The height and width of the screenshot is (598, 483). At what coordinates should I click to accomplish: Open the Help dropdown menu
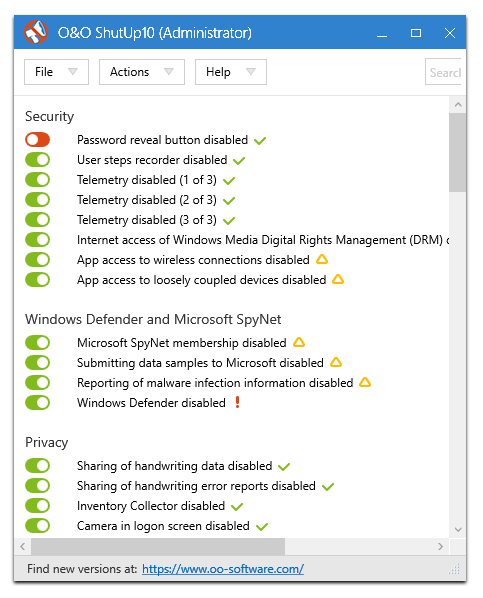(231, 72)
